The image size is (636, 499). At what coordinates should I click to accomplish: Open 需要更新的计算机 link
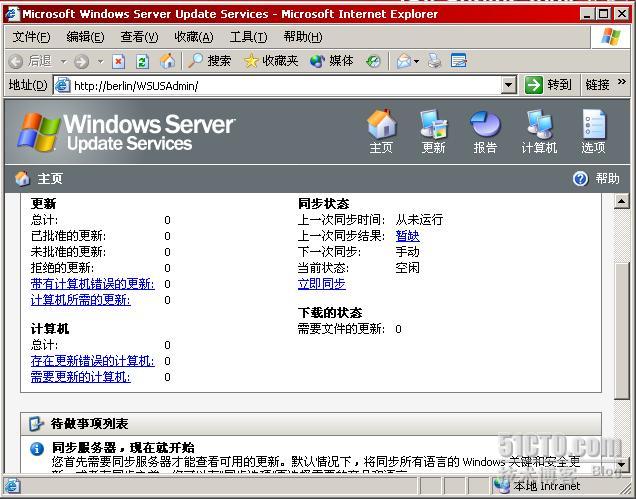81,377
